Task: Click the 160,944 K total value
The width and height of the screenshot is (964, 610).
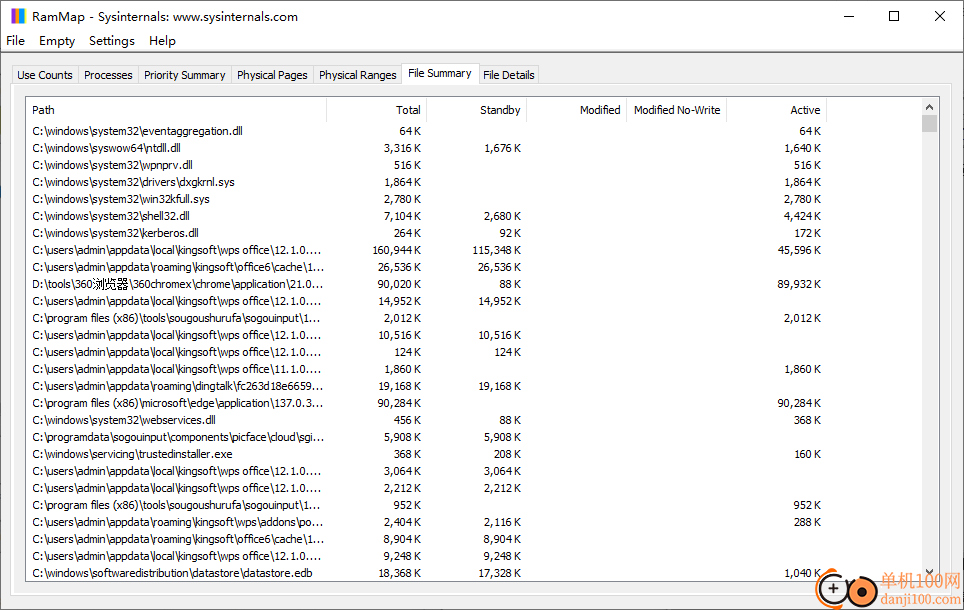Action: click(x=397, y=250)
